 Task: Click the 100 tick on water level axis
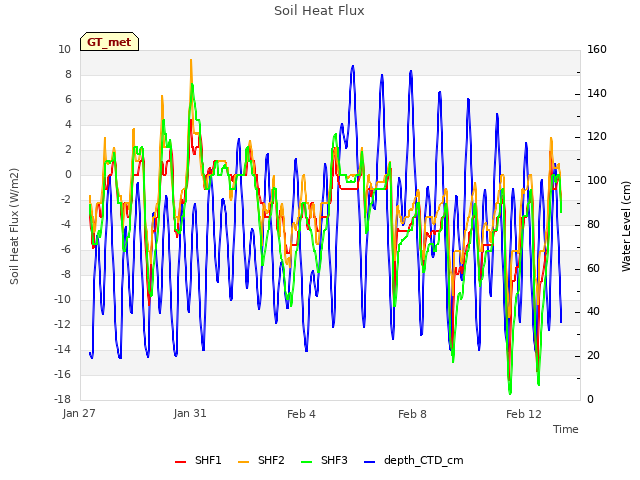597,181
